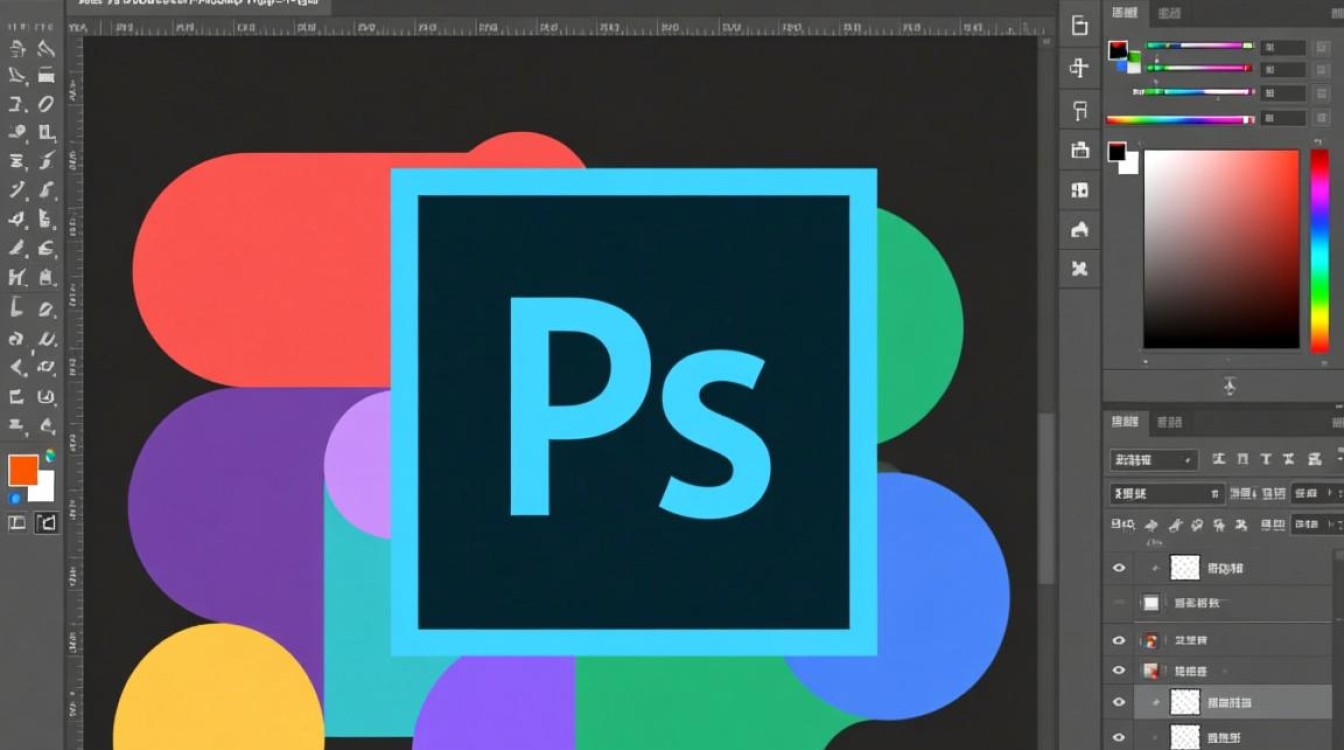Click the top document-shaped icon in the collapsed panel strip
The image size is (1344, 750).
point(1079,26)
